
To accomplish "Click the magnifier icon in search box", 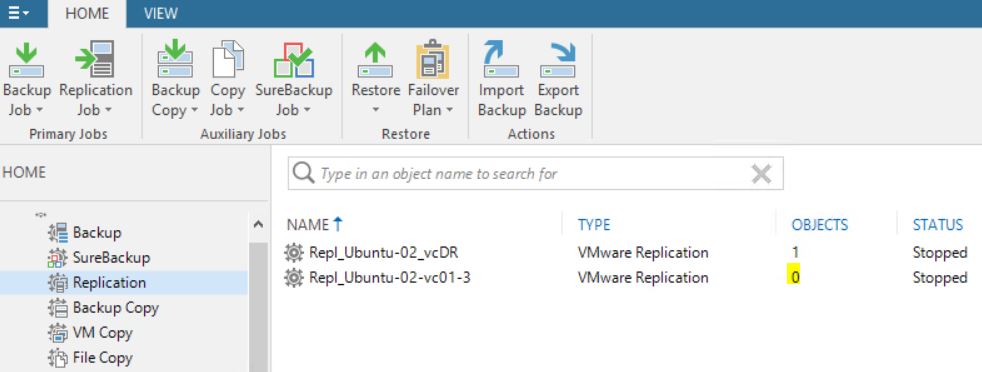I will point(303,173).
